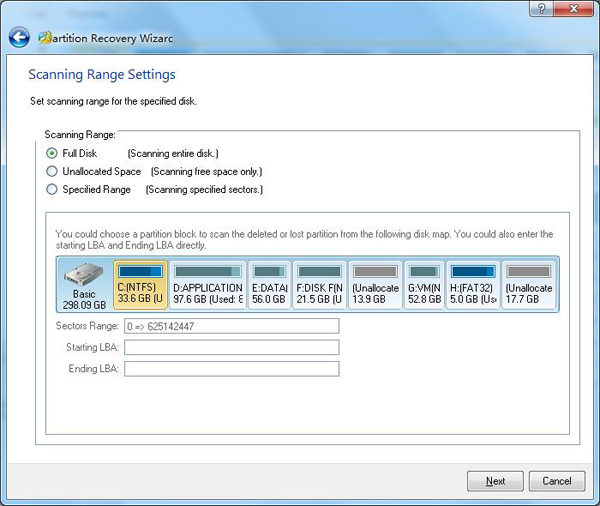
Task: Select the 13.9 GB Unallocated block
Action: tap(375, 285)
